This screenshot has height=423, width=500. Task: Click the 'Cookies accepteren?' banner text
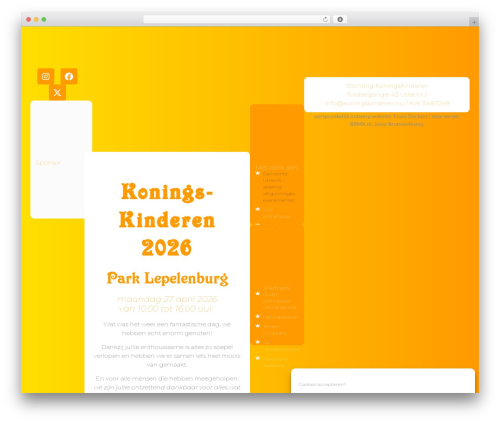[322, 384]
